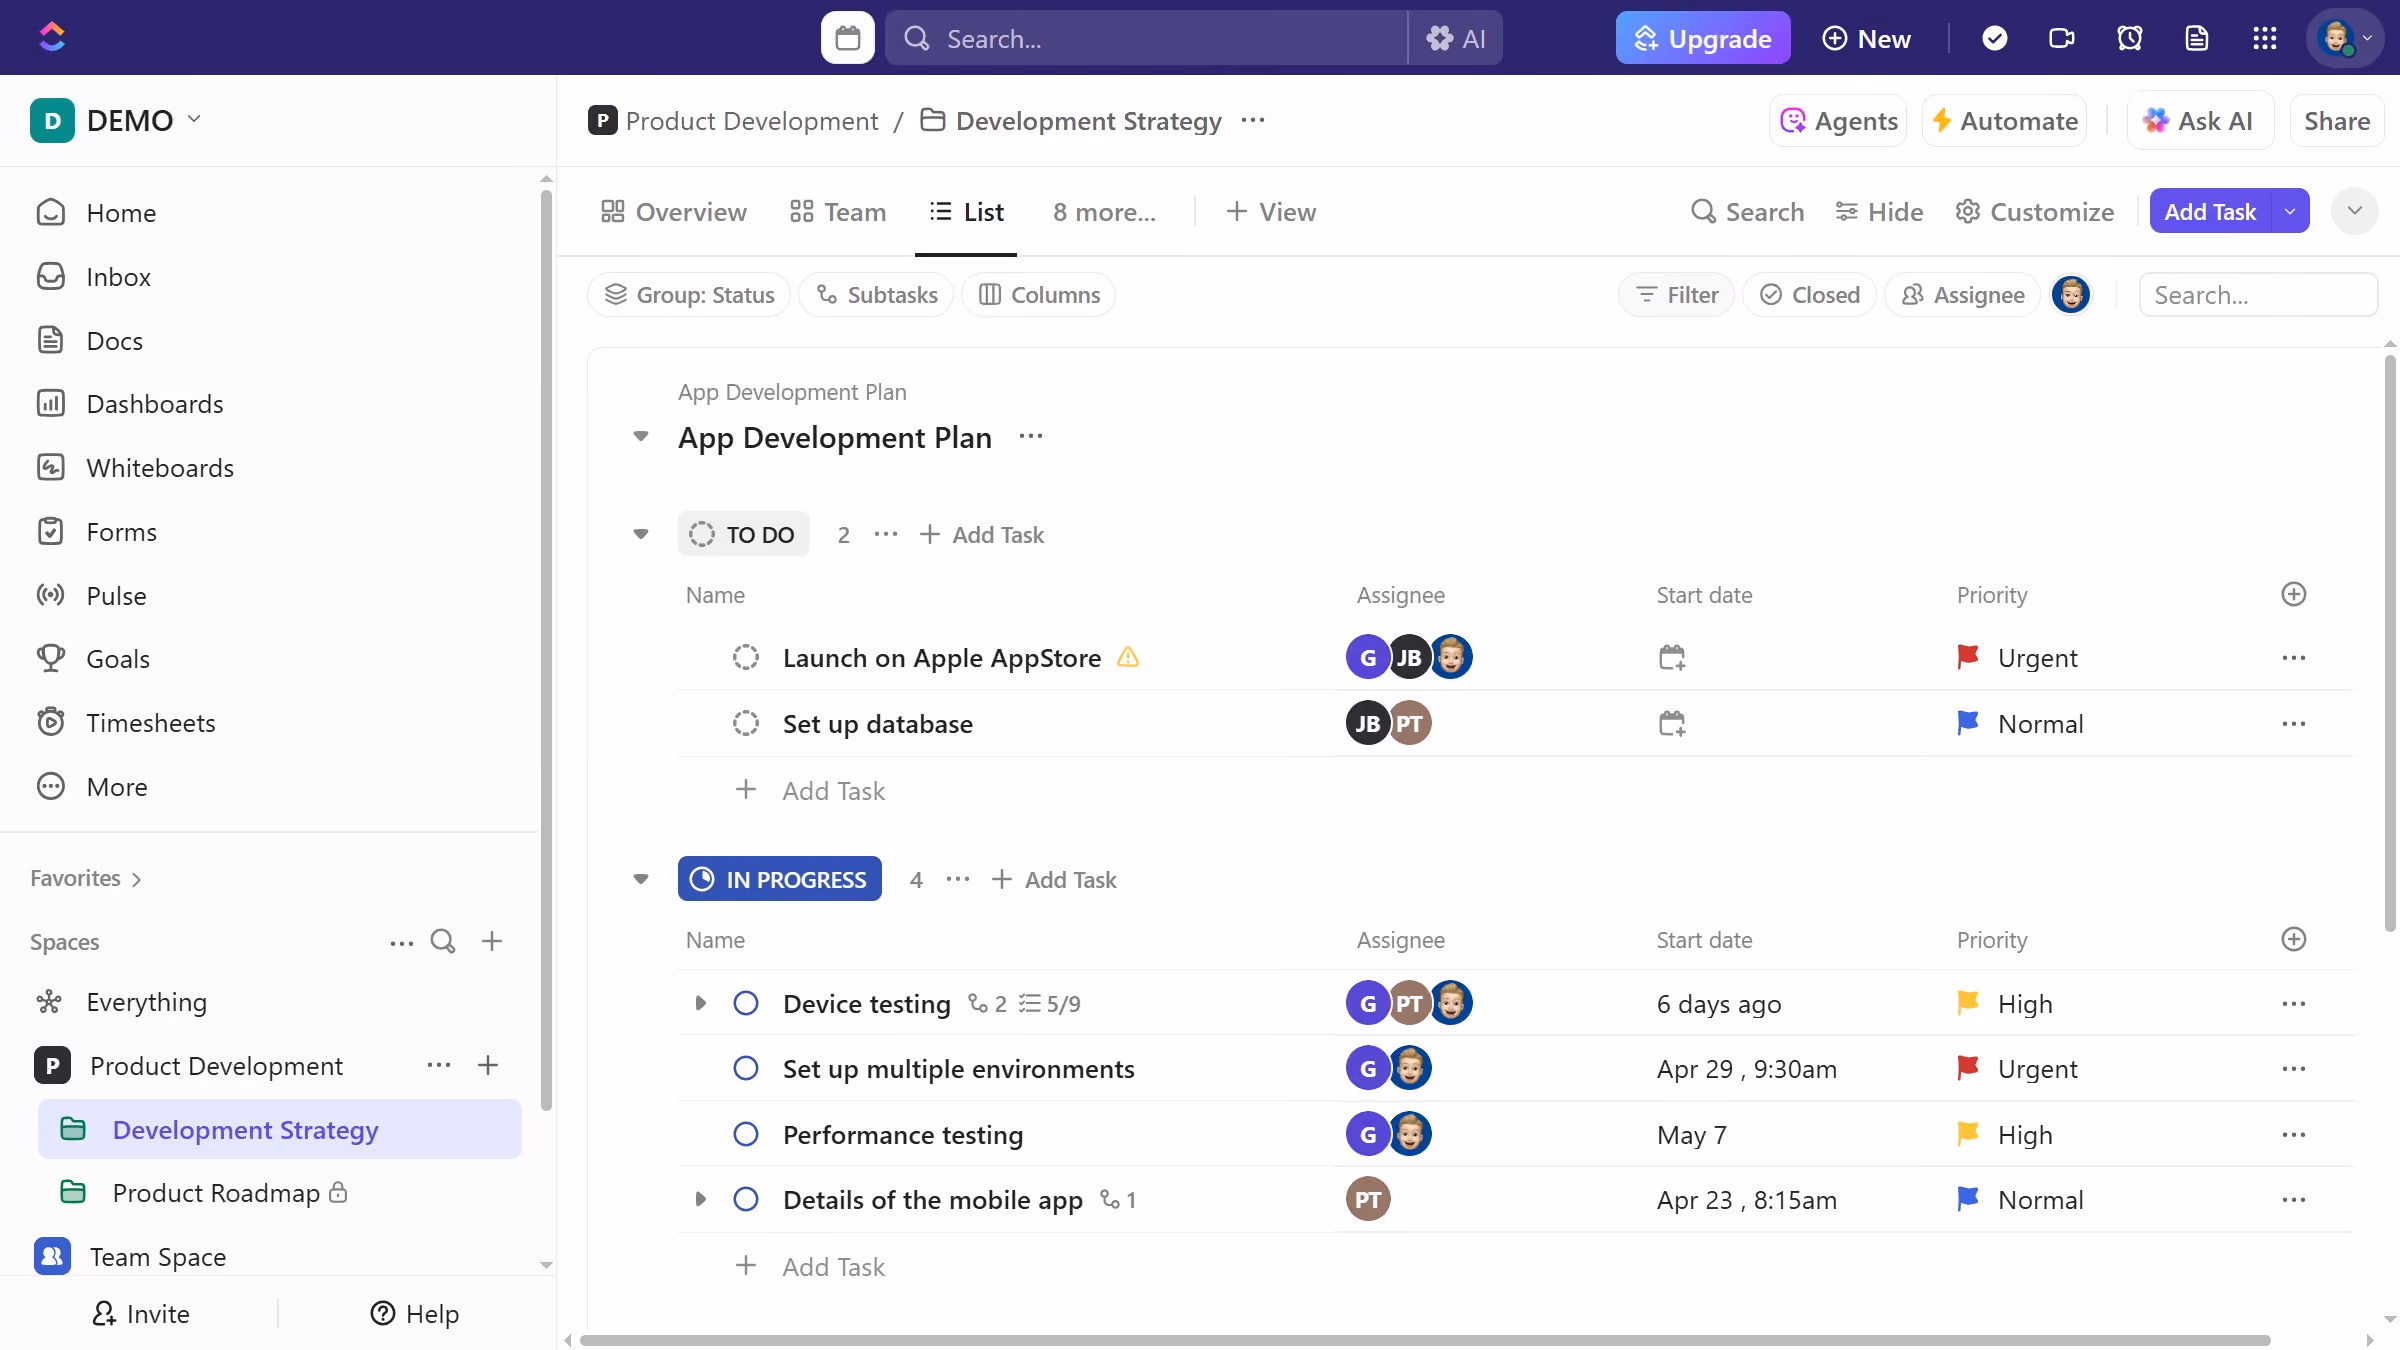Click the Upgrade button
The image size is (2400, 1350).
tap(1703, 38)
